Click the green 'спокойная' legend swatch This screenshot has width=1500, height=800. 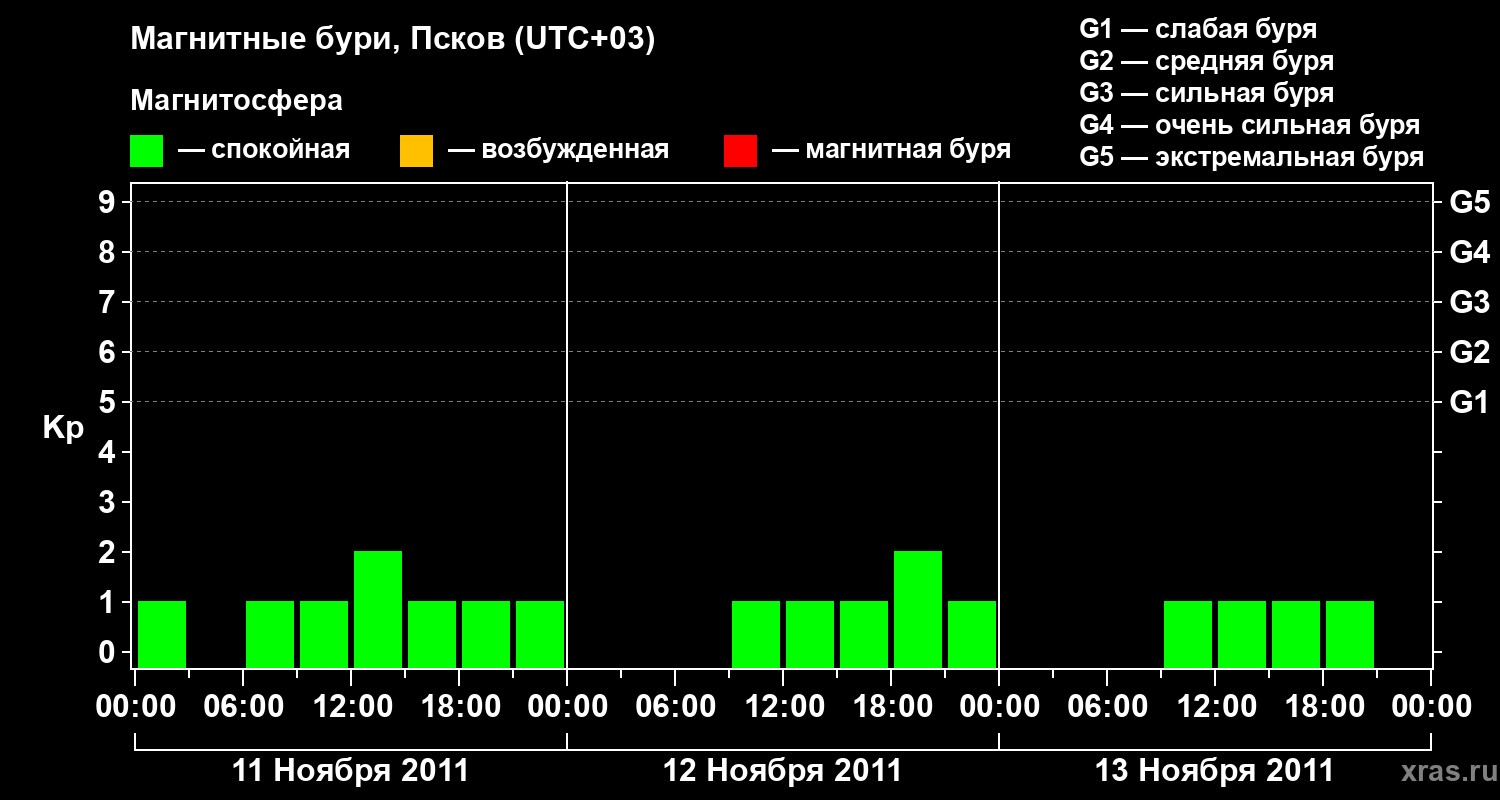tap(146, 151)
